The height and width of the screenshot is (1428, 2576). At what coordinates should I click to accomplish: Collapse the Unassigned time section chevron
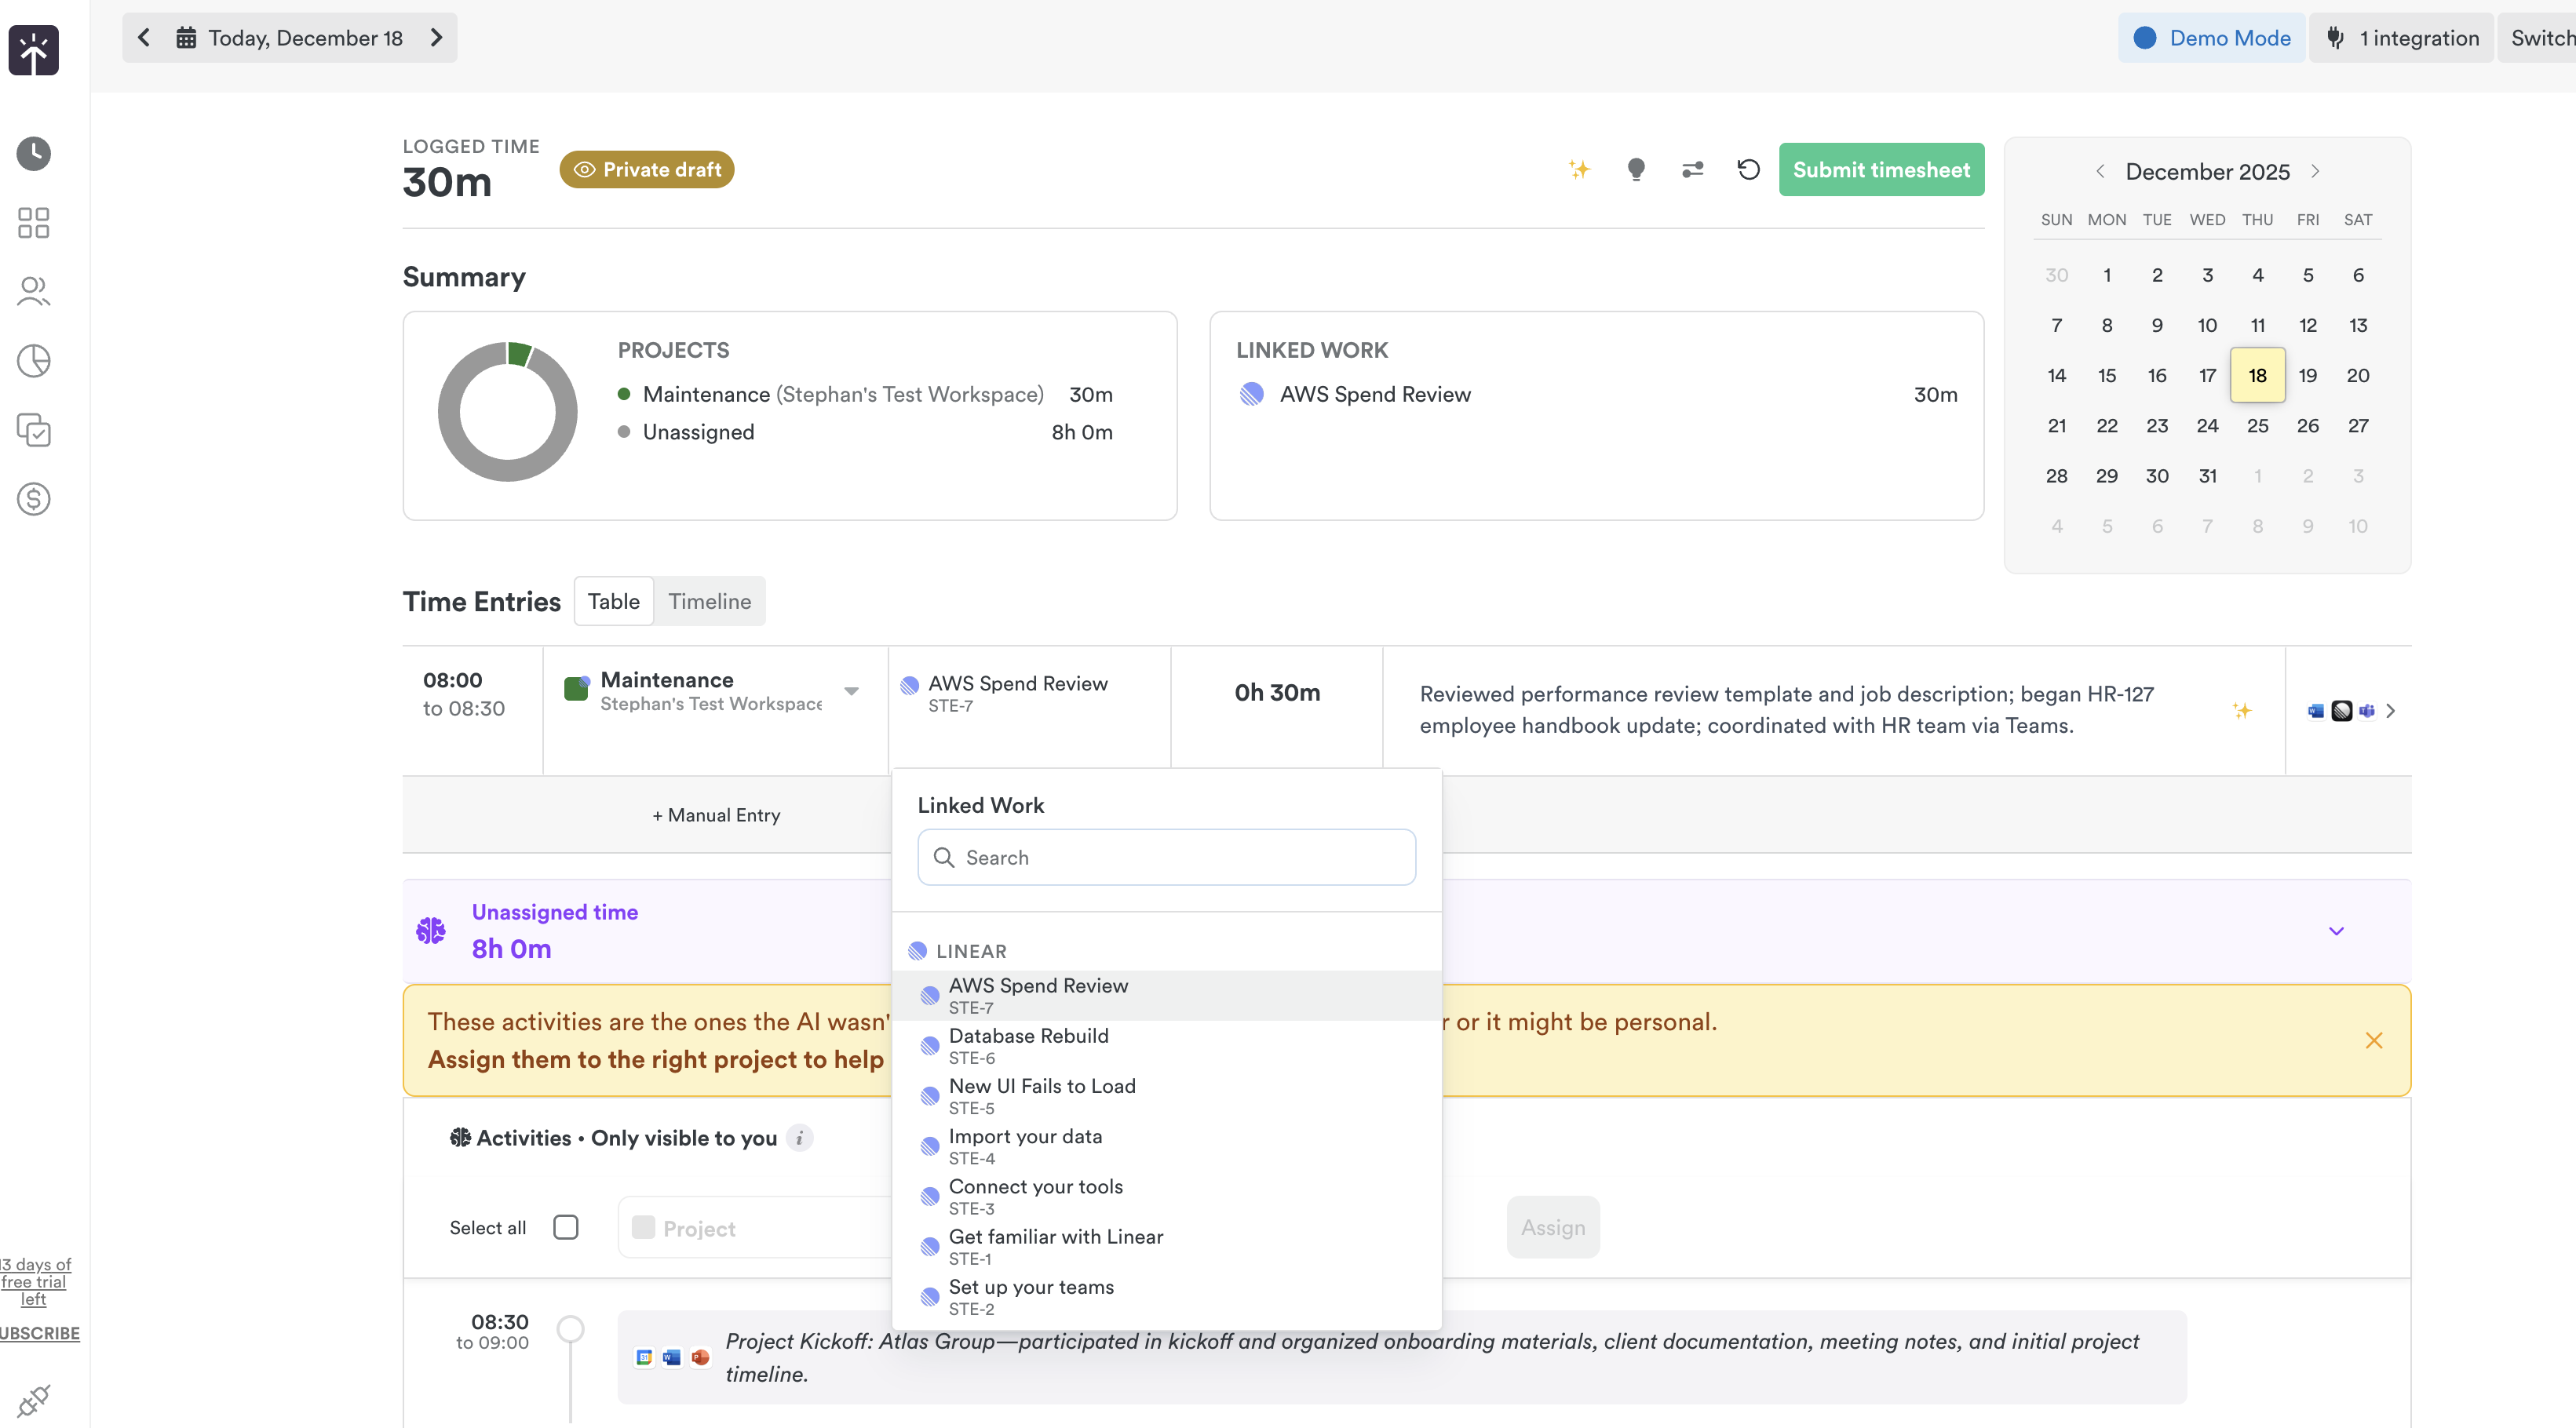(2337, 930)
